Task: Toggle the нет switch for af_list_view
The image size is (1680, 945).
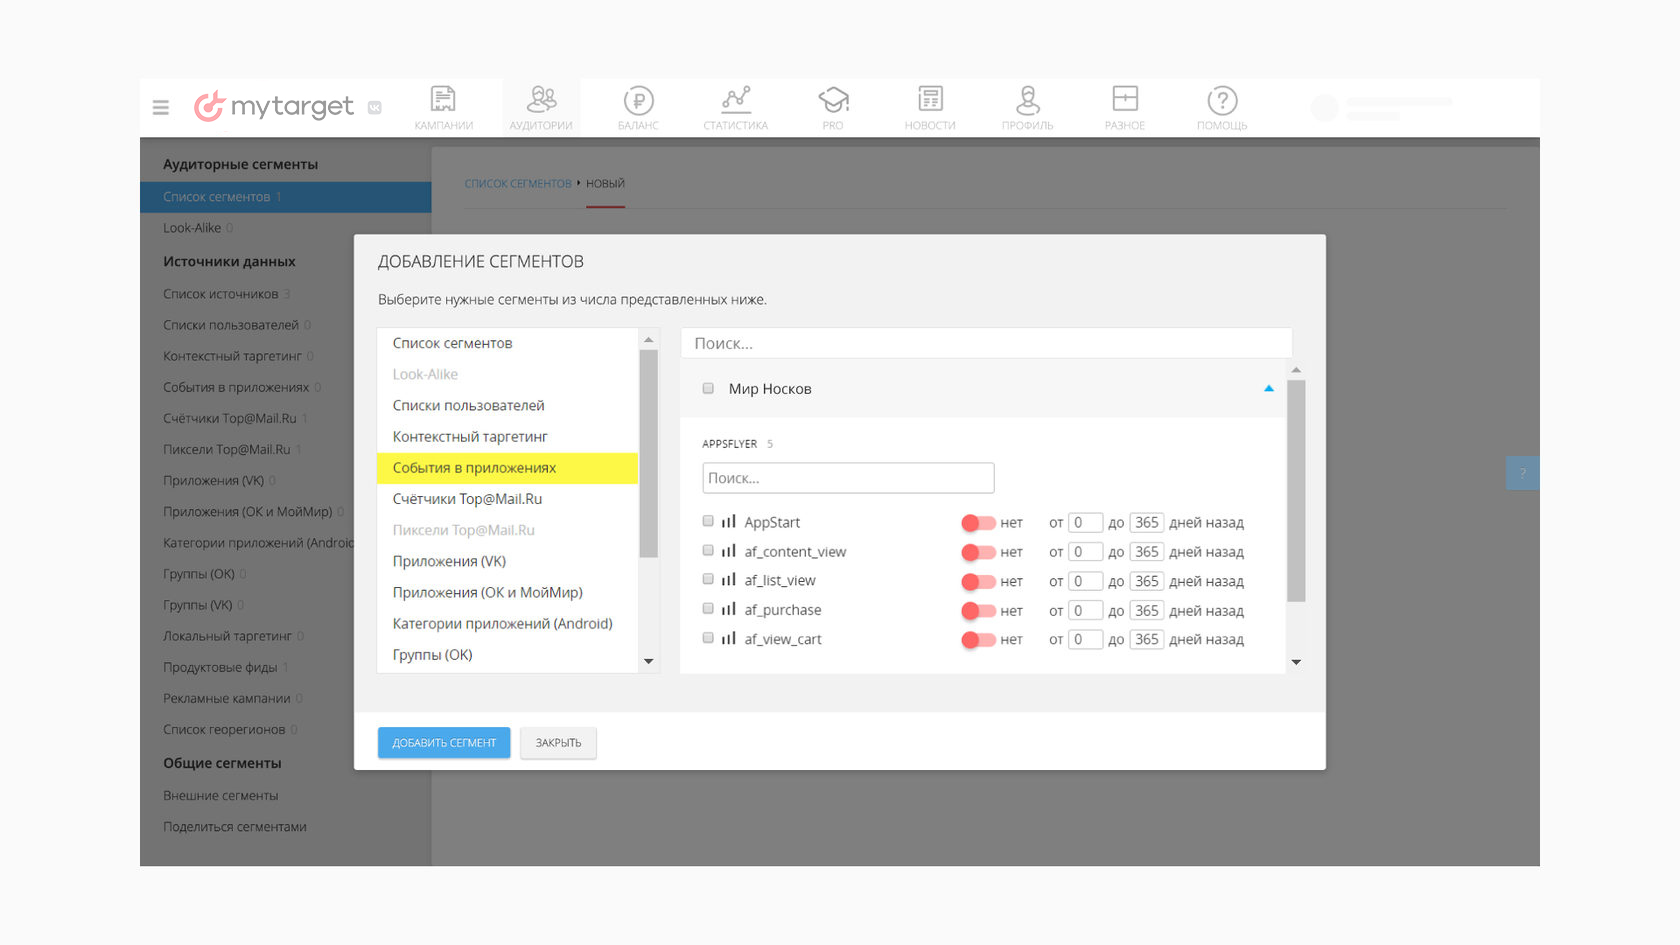Action: click(978, 581)
